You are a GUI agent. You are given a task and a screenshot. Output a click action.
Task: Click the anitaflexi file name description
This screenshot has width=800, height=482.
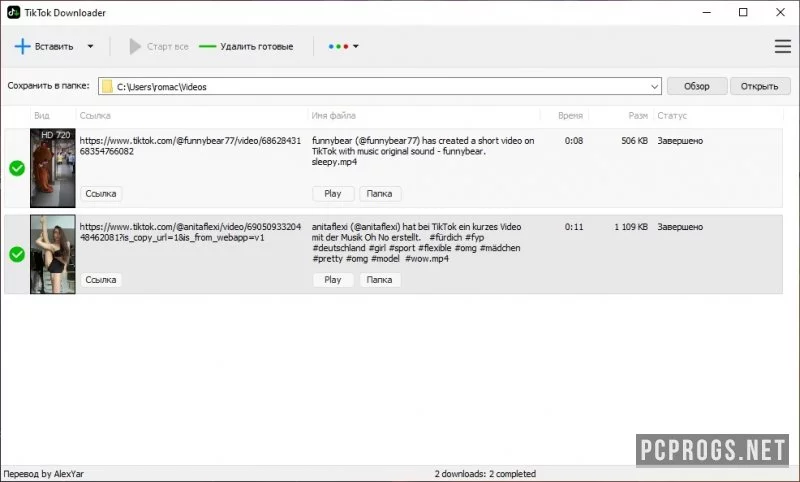(417, 243)
